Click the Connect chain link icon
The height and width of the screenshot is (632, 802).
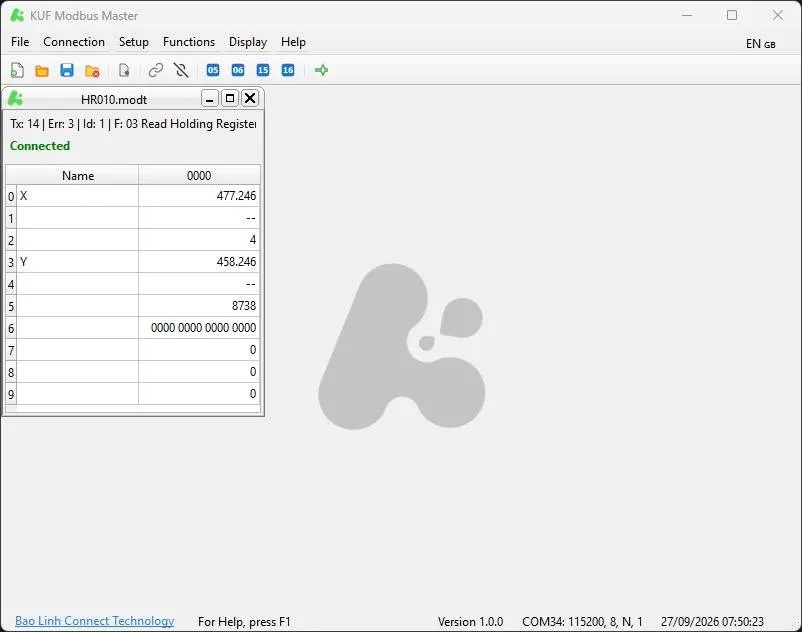tap(155, 70)
